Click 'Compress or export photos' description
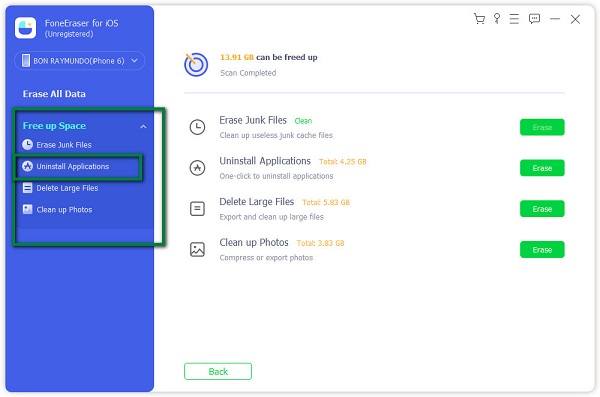 (266, 258)
